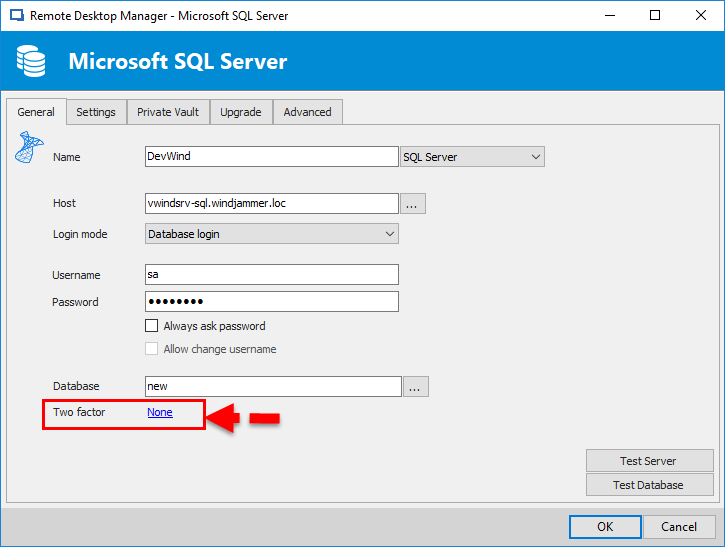Image resolution: width=725 pixels, height=547 pixels.
Task: Close the Microsoft SQL Server dialog window
Action: [x=701, y=16]
